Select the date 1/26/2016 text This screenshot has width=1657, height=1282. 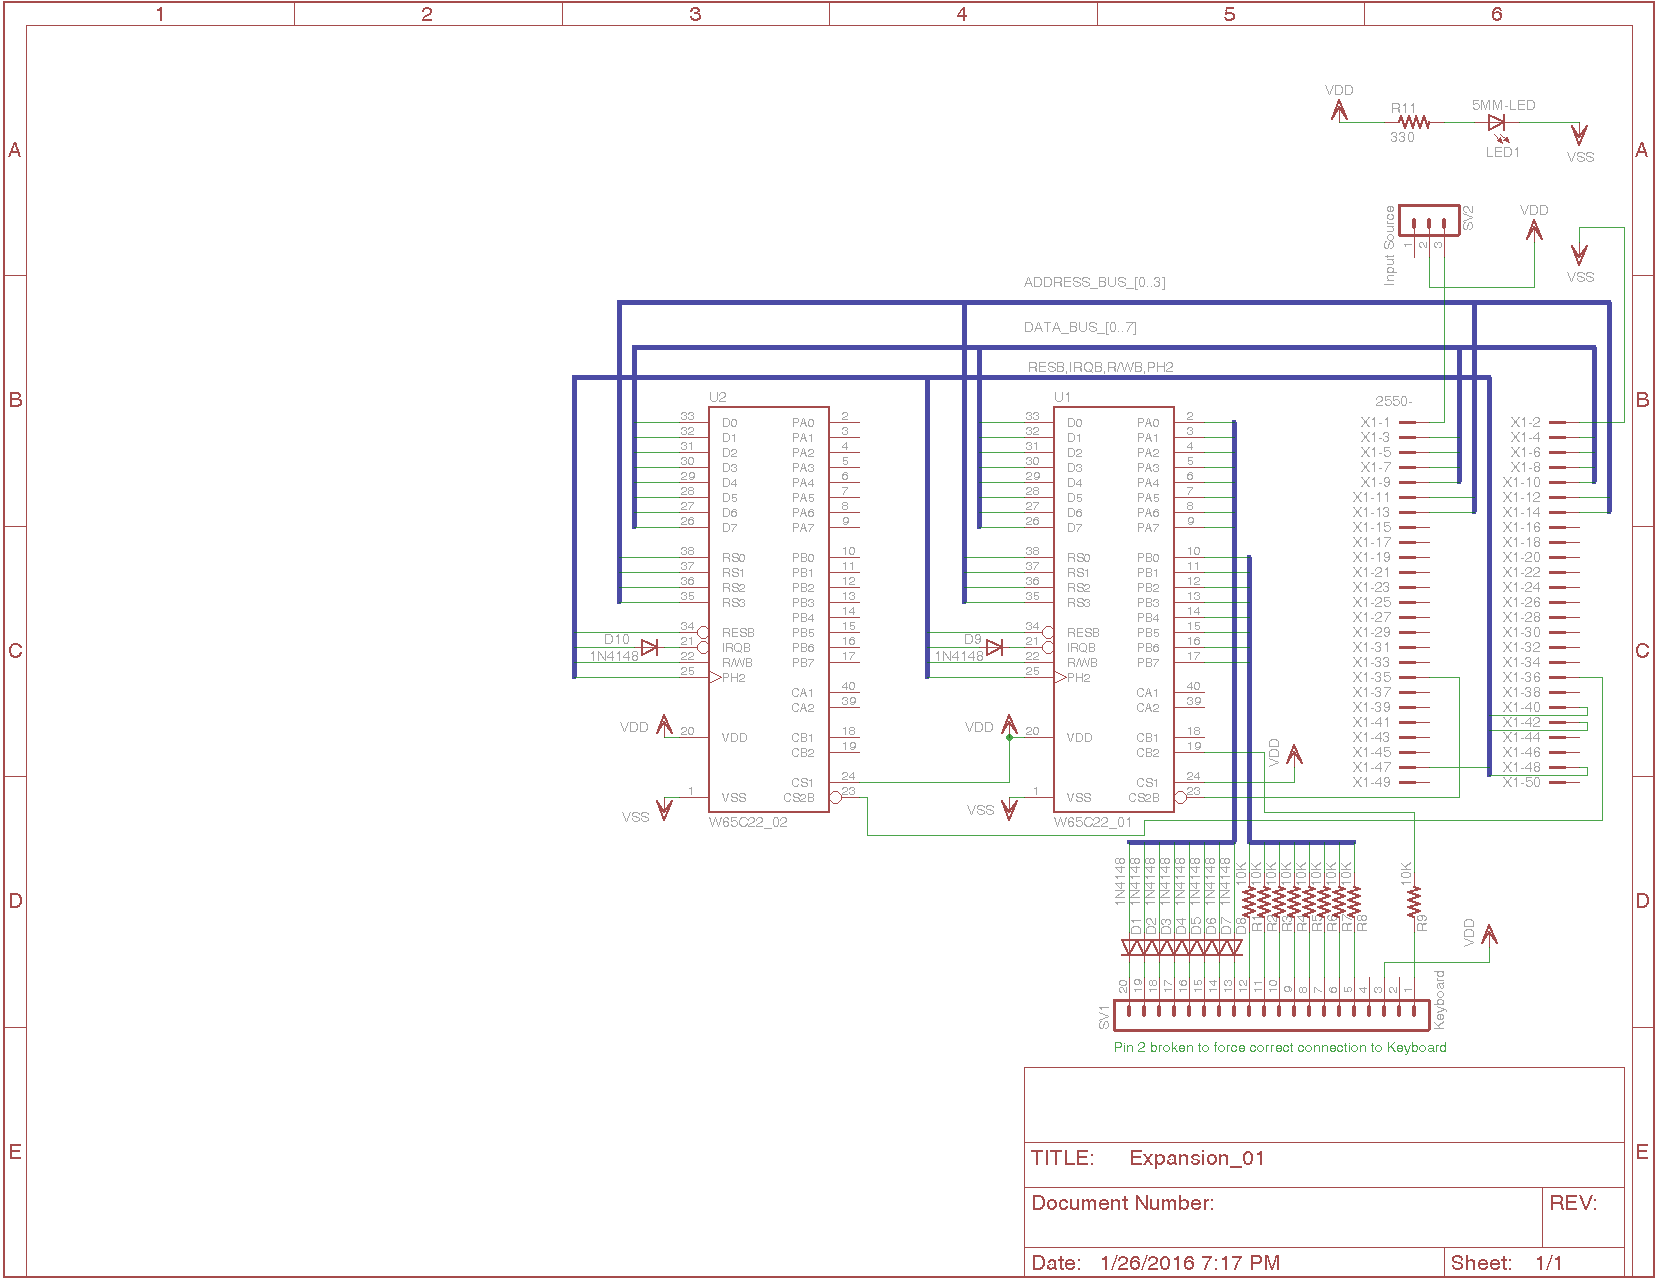coord(1189,1263)
